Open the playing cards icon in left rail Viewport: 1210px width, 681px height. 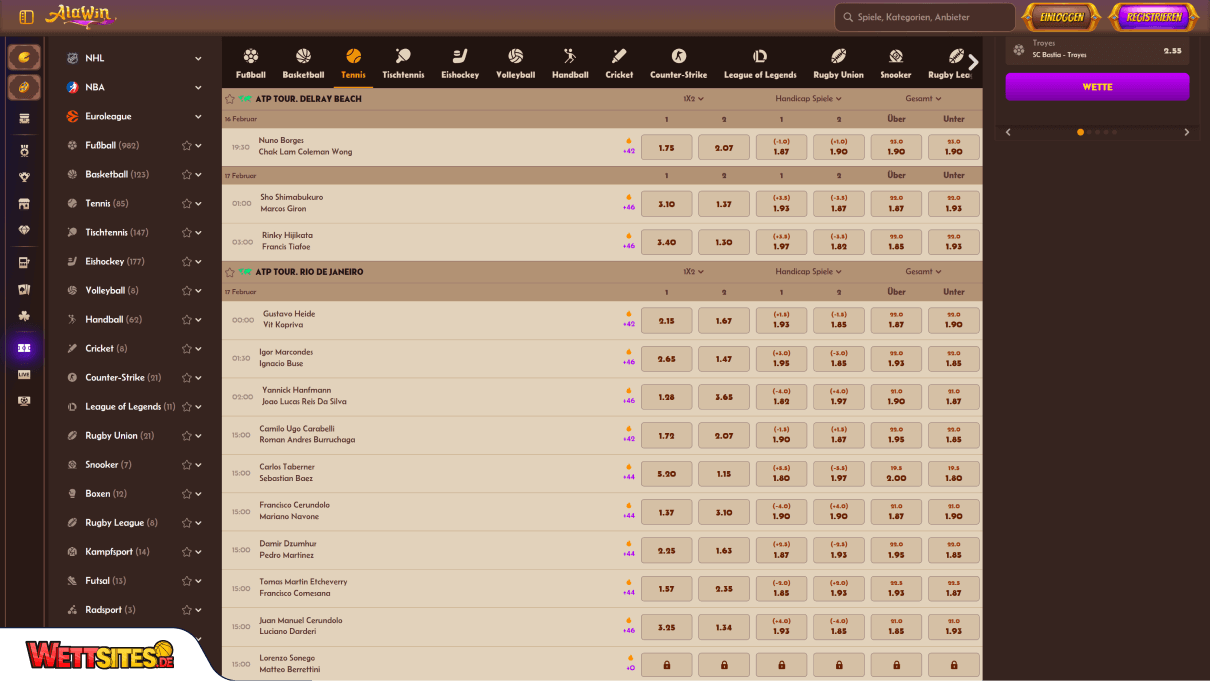point(24,289)
